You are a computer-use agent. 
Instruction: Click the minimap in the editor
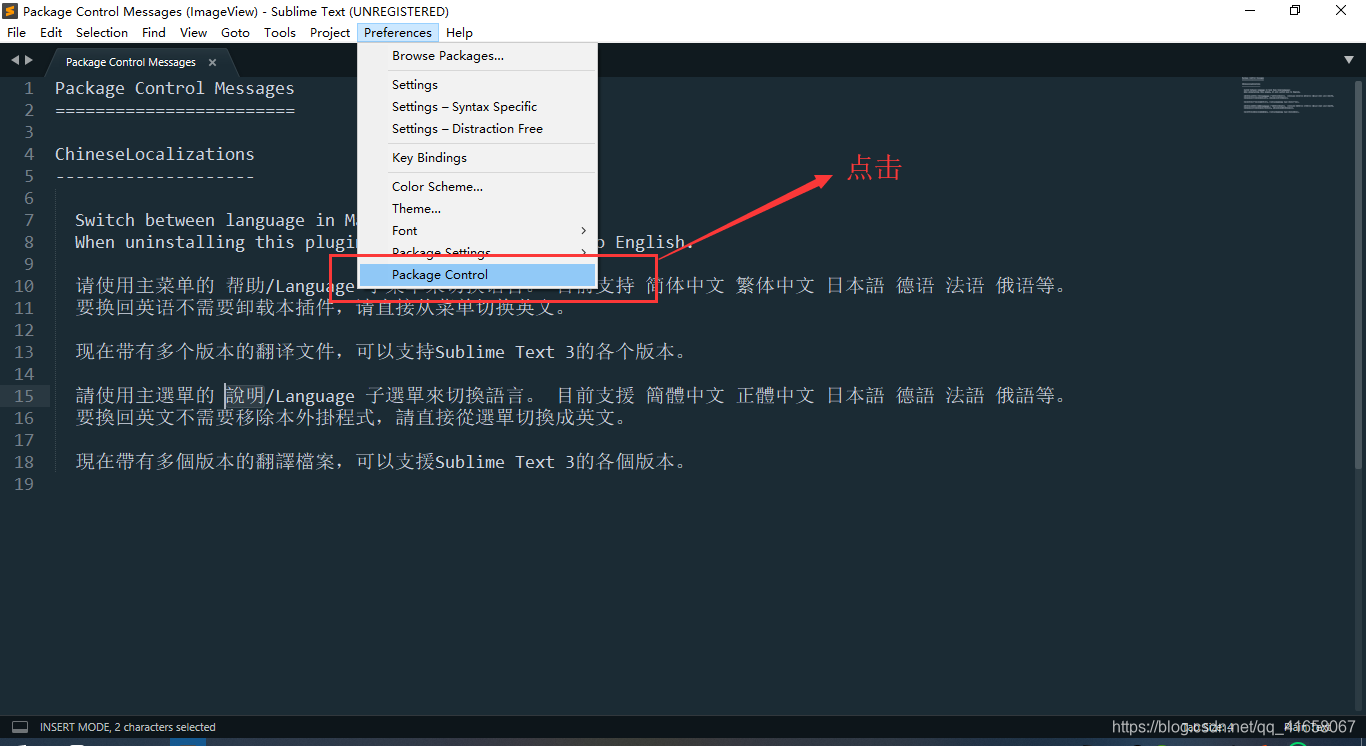pyautogui.click(x=1287, y=95)
